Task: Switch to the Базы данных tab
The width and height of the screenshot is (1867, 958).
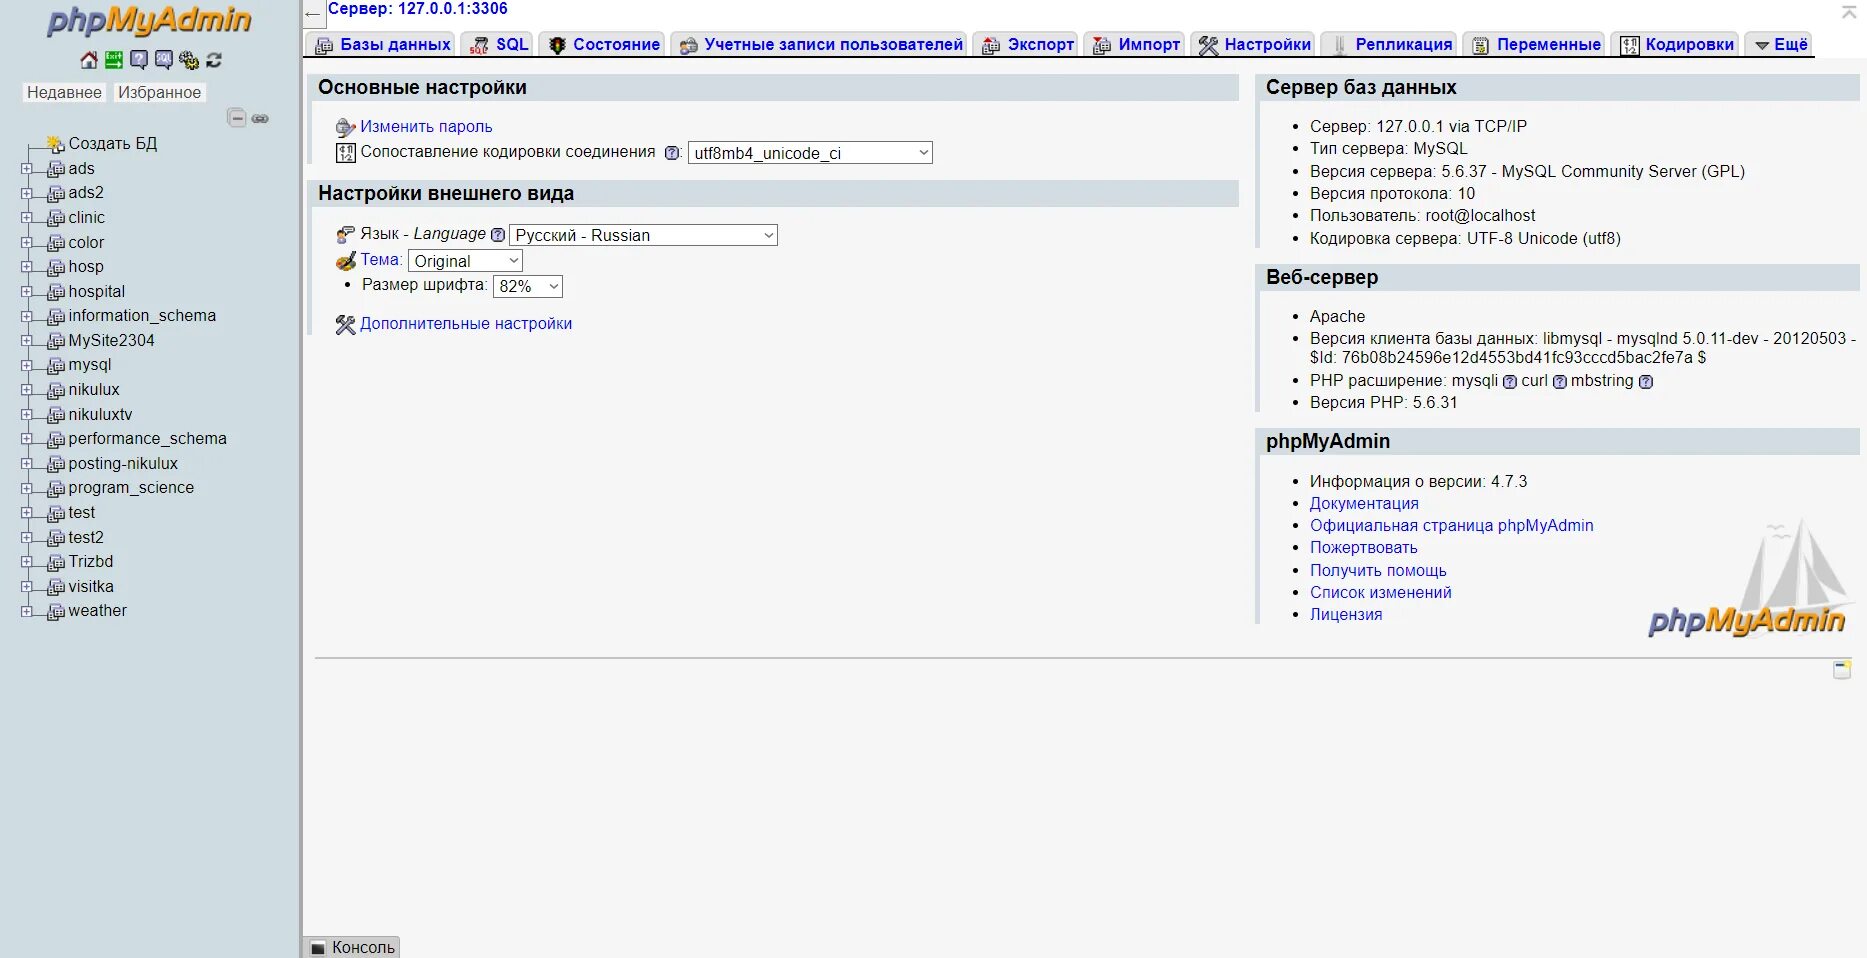Action: [x=382, y=44]
